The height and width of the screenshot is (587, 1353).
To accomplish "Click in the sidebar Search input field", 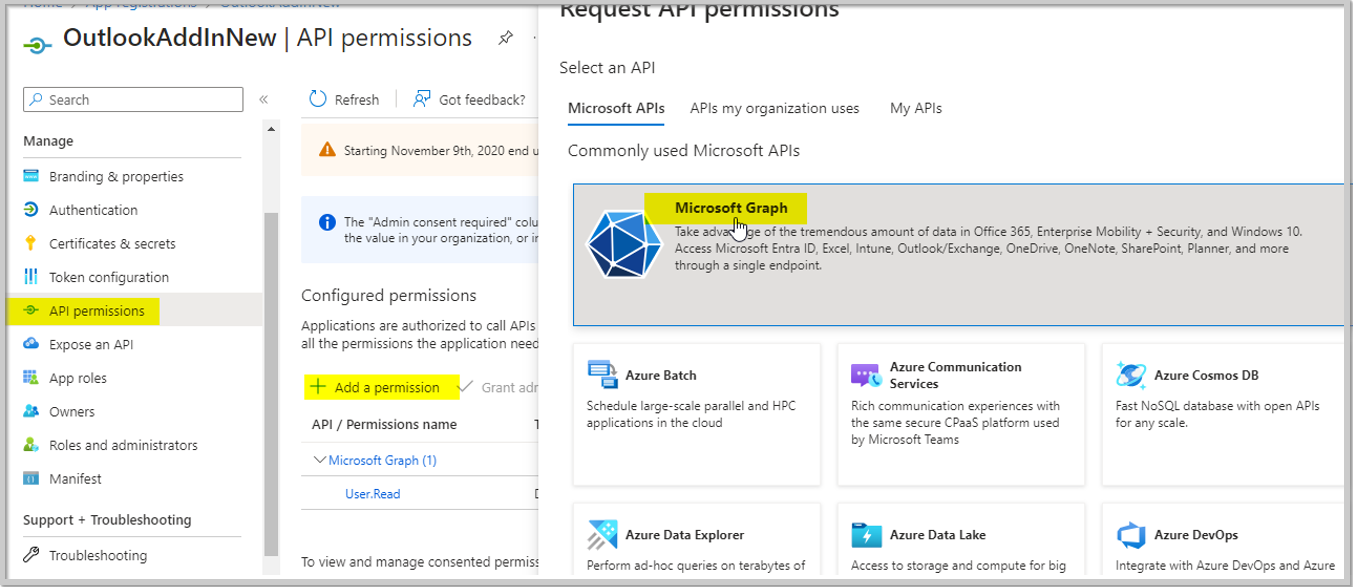I will (133, 99).
